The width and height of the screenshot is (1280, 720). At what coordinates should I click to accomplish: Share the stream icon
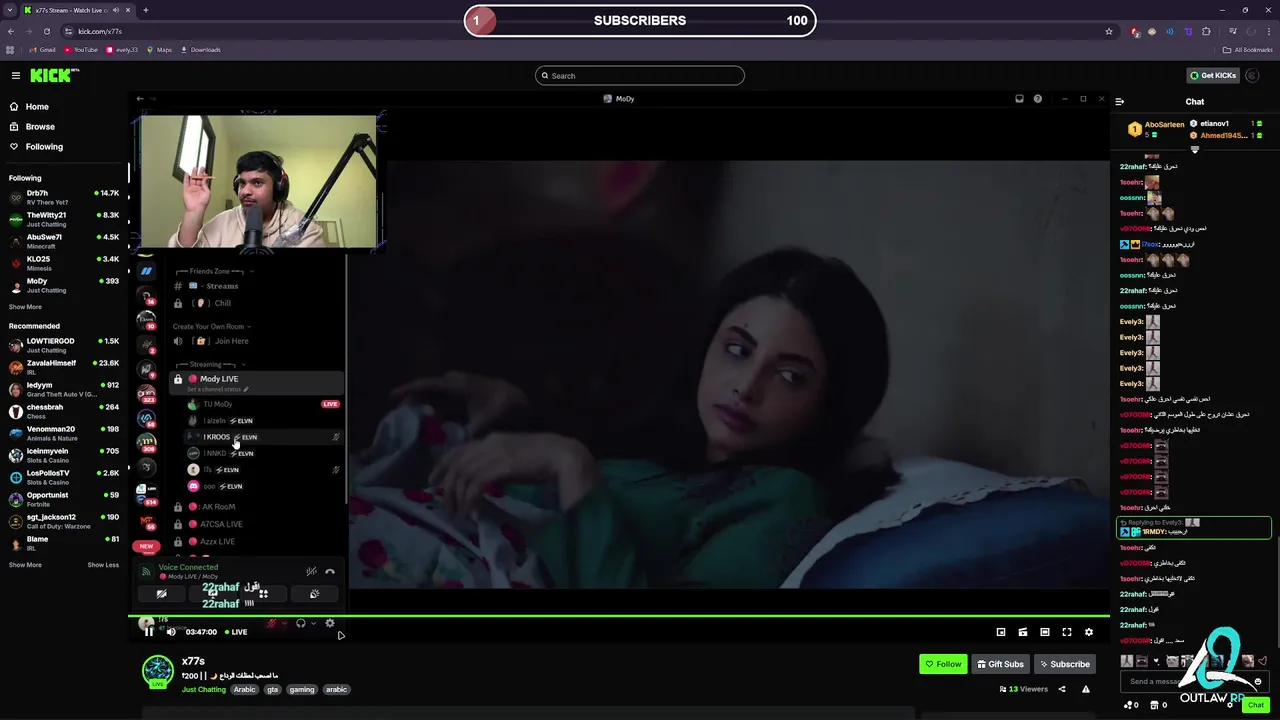coord(1062,689)
